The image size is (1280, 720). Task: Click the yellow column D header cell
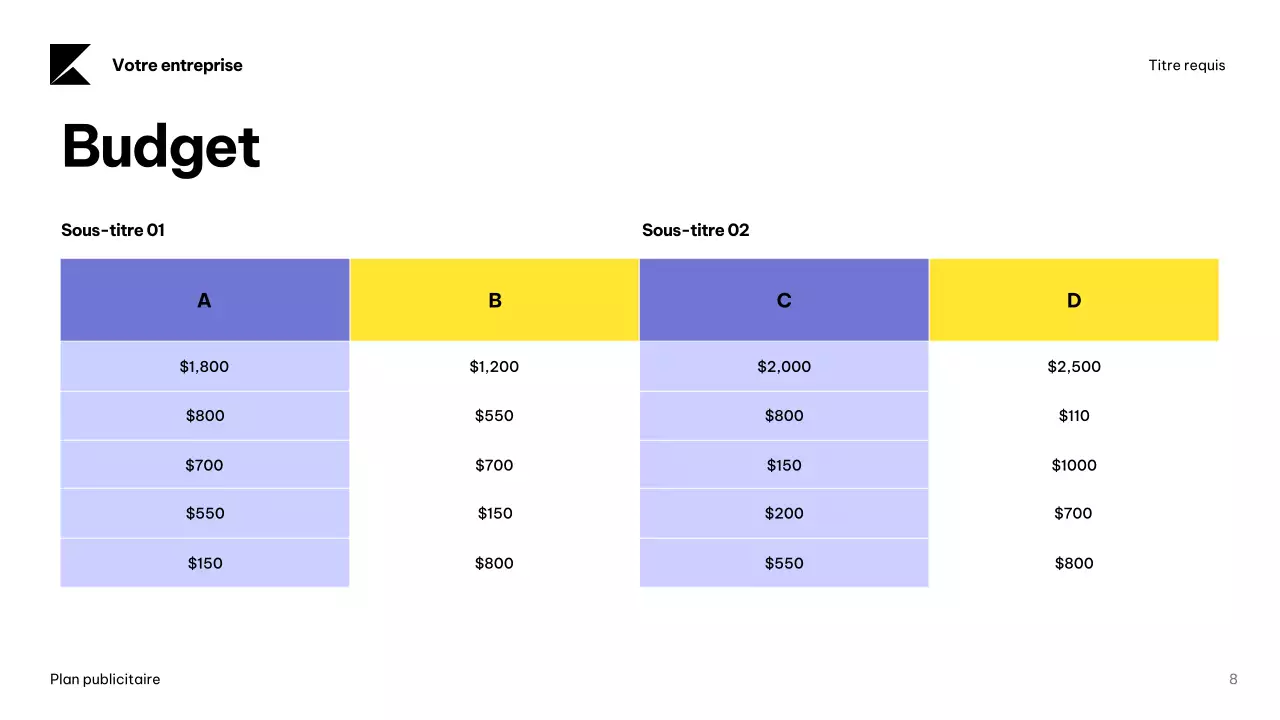pos(1074,300)
